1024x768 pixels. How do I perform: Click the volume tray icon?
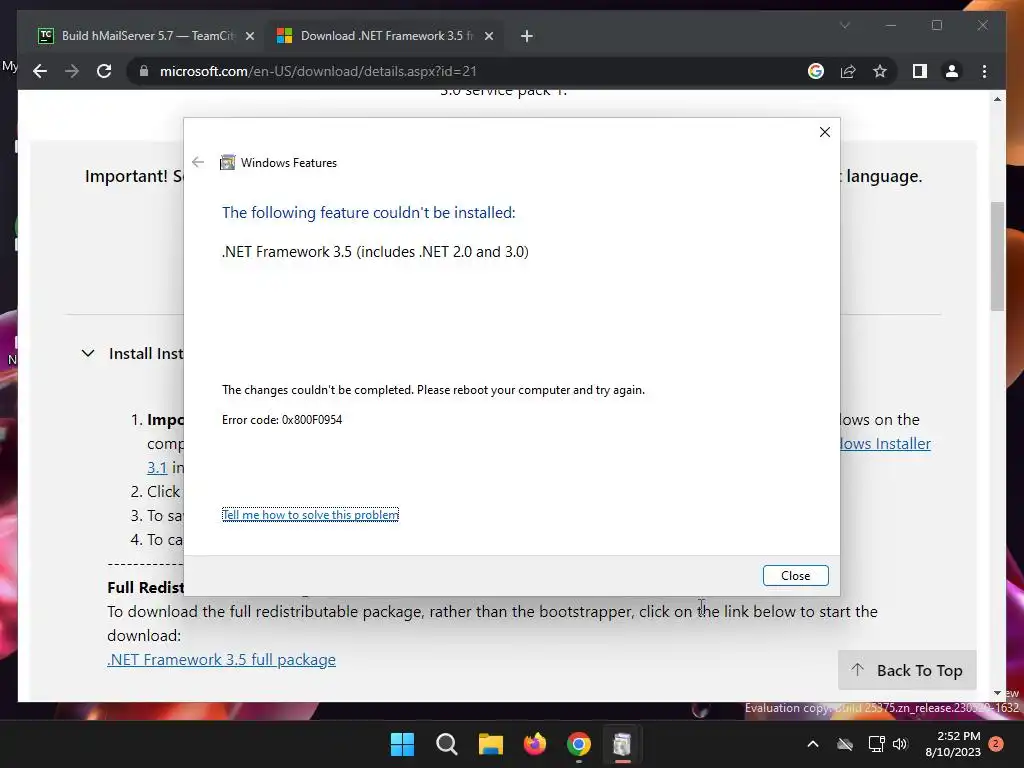pyautogui.click(x=900, y=744)
